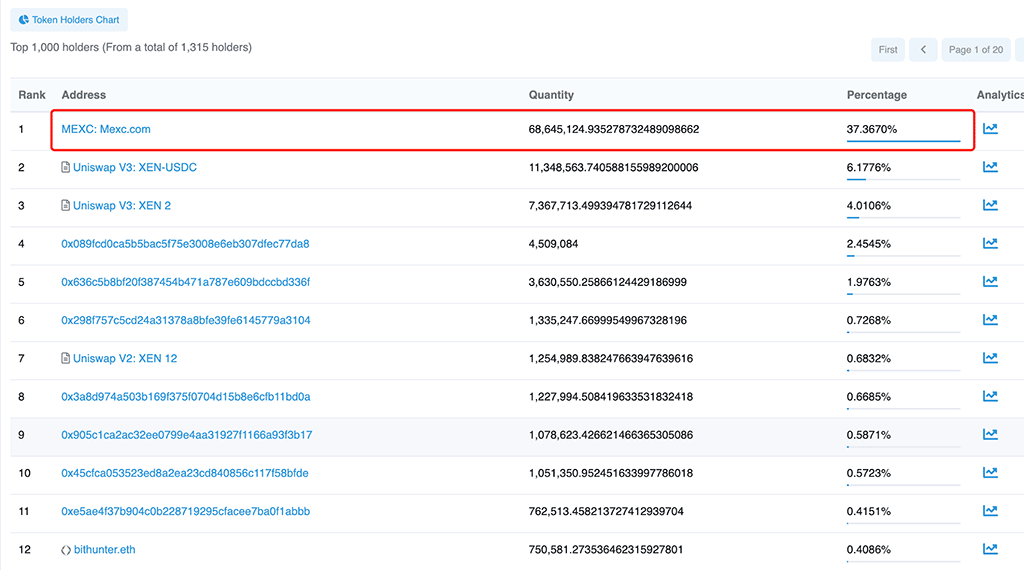The image size is (1024, 570).
Task: Click the 0.7268% percentage value
Action: [869, 320]
